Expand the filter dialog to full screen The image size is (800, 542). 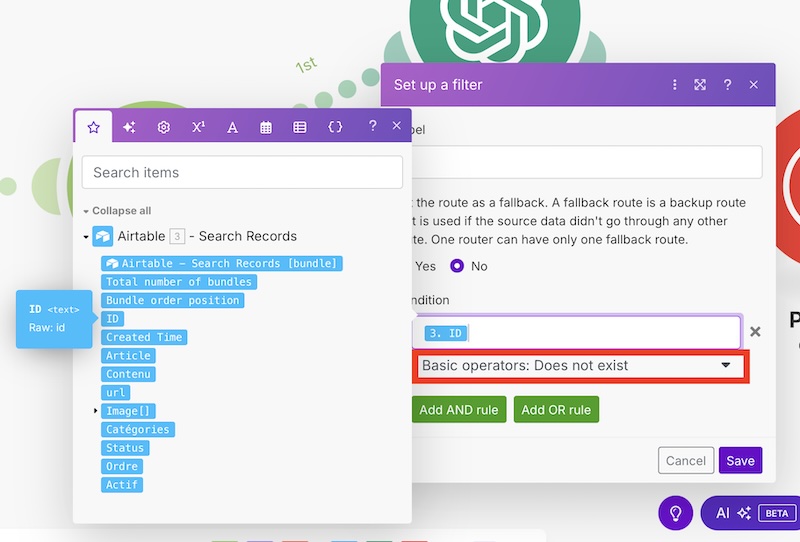click(x=700, y=85)
